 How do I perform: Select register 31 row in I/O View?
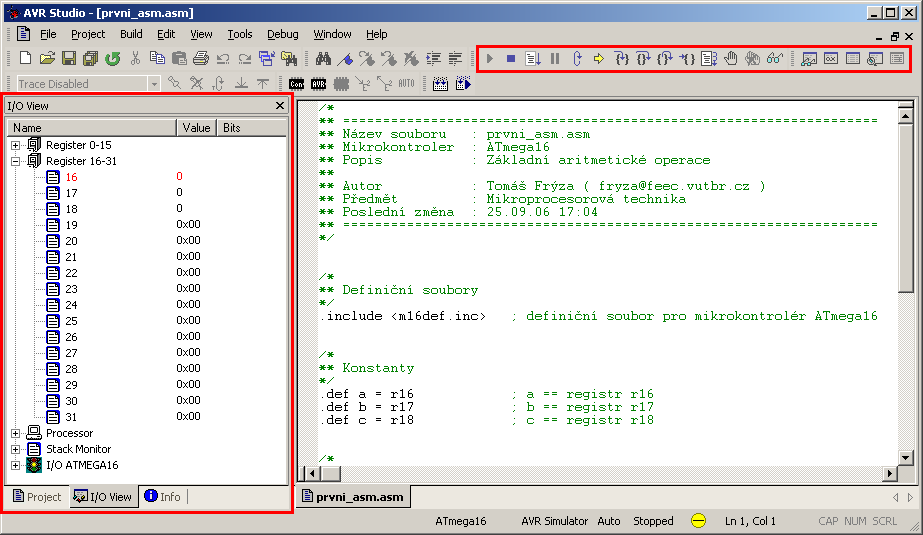click(147, 417)
